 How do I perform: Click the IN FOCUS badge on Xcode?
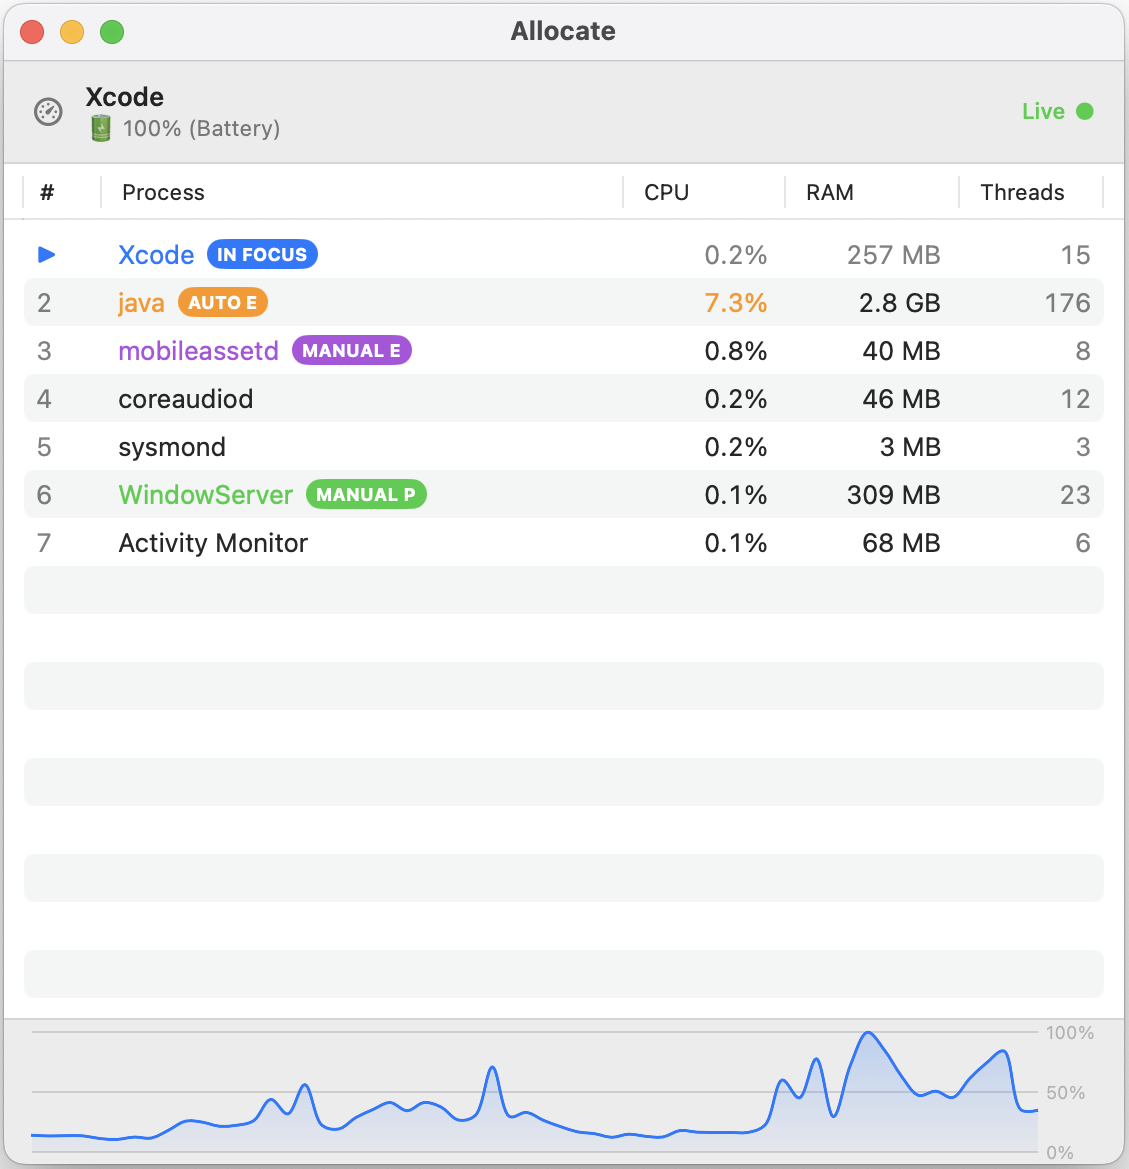tap(262, 255)
